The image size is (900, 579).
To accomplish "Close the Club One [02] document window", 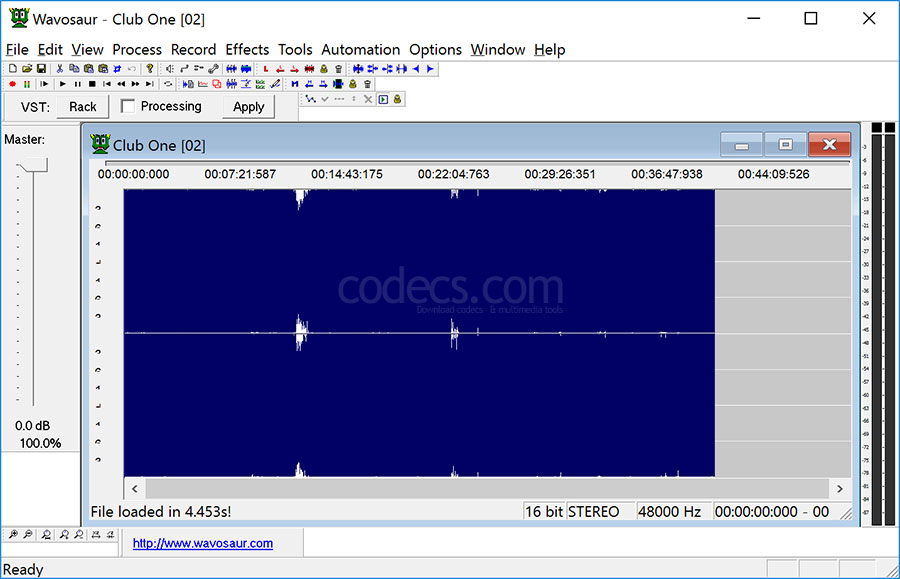I will point(829,145).
